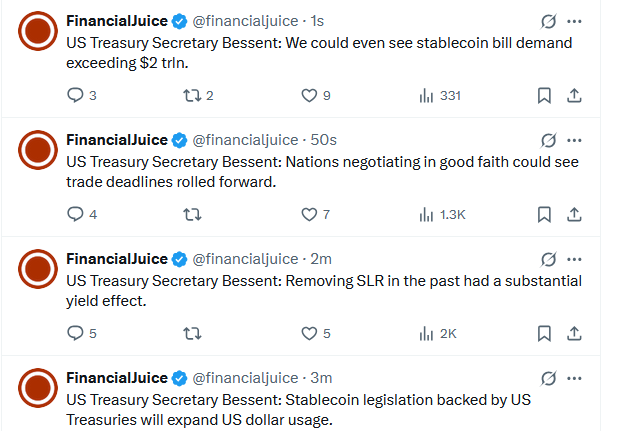
Task: Click the 2m timestamp of SLR tweet
Action: 321,259
